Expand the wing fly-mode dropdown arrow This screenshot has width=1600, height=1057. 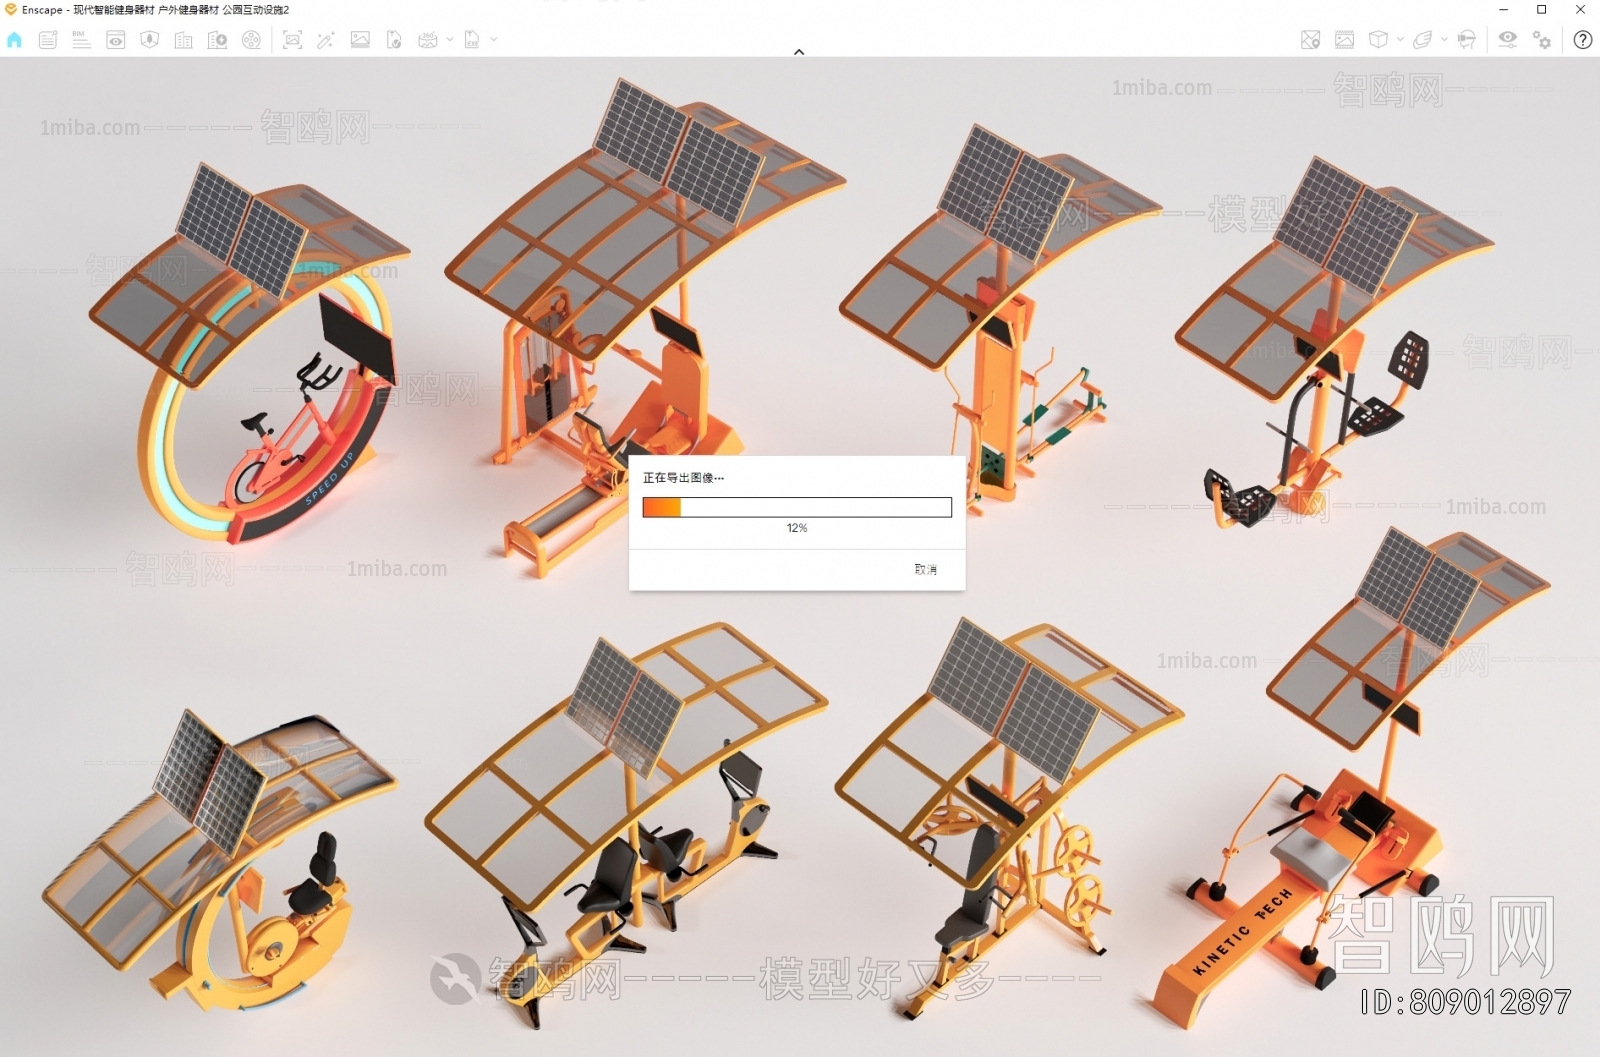pos(1444,40)
